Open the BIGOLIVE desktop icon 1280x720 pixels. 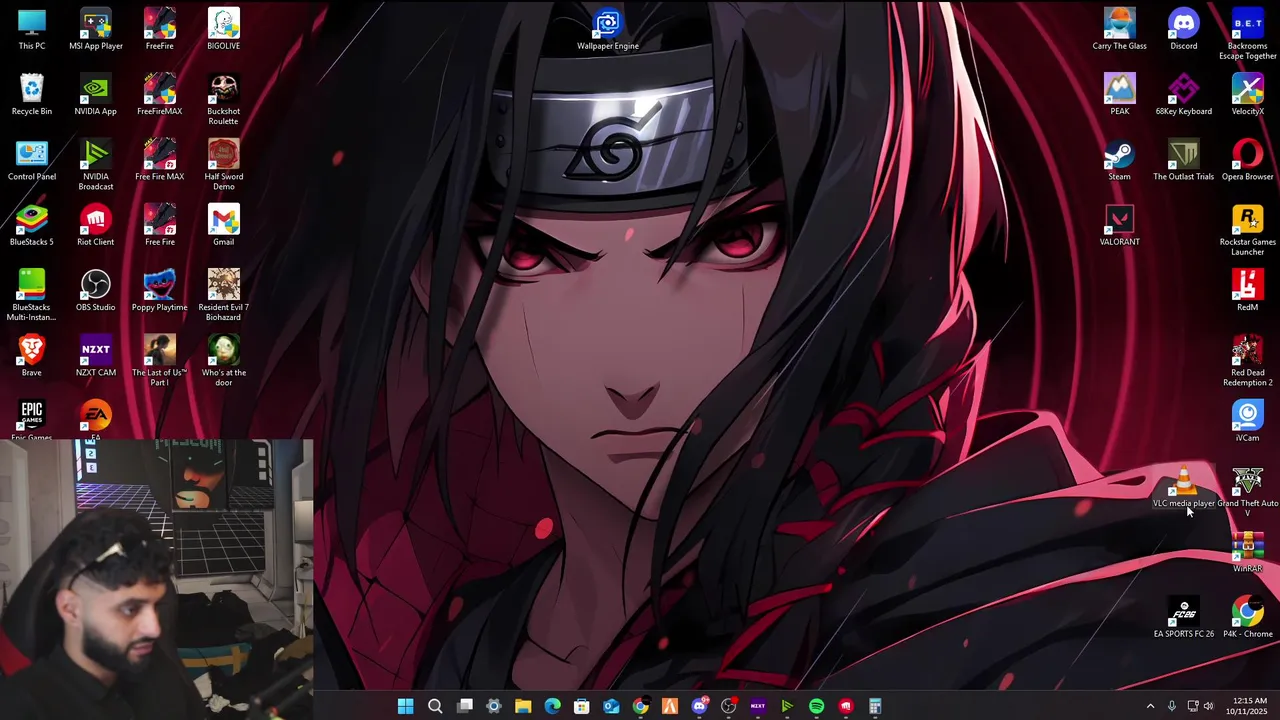(x=224, y=29)
